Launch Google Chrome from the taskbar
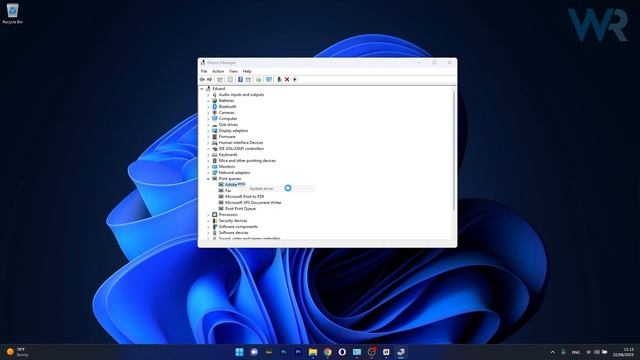 pos(328,352)
